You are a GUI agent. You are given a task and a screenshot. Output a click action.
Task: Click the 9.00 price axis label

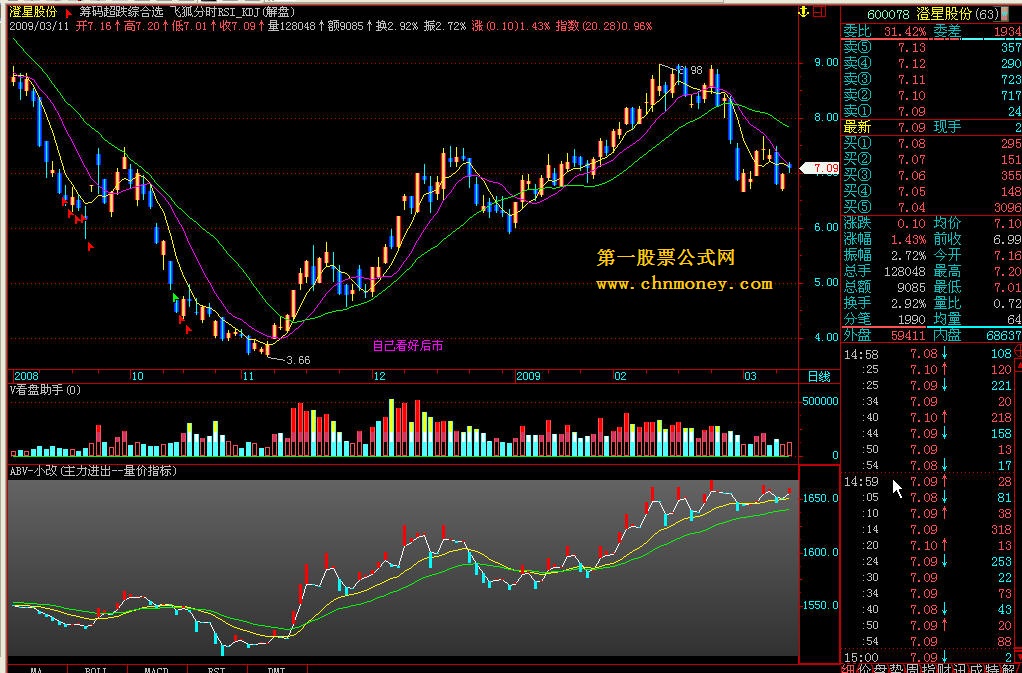(x=826, y=63)
